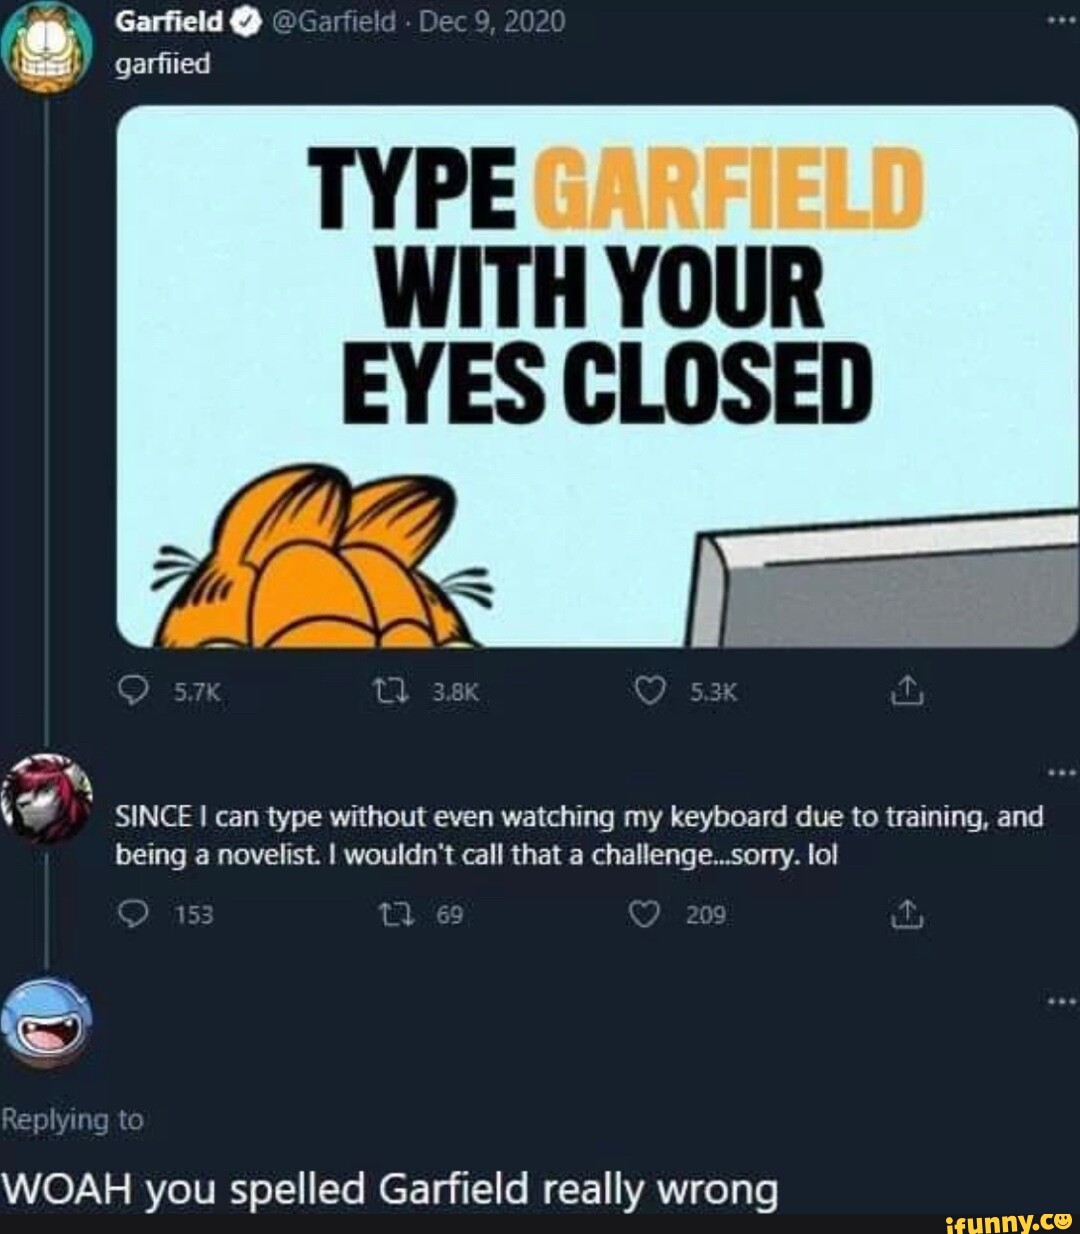Click the reply icon on Garfield's tweet
This screenshot has width=1080, height=1234.
click(133, 688)
